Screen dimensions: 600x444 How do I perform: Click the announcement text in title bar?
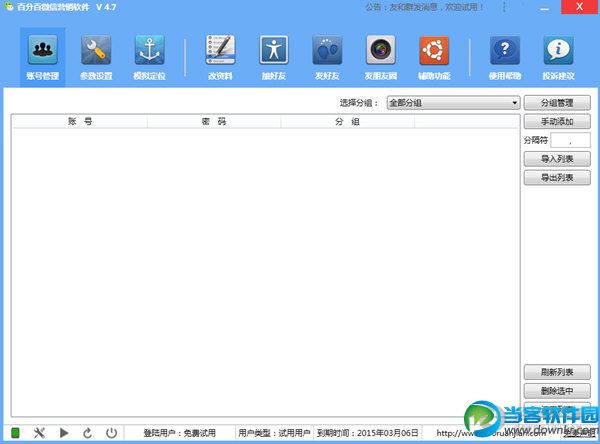424,7
